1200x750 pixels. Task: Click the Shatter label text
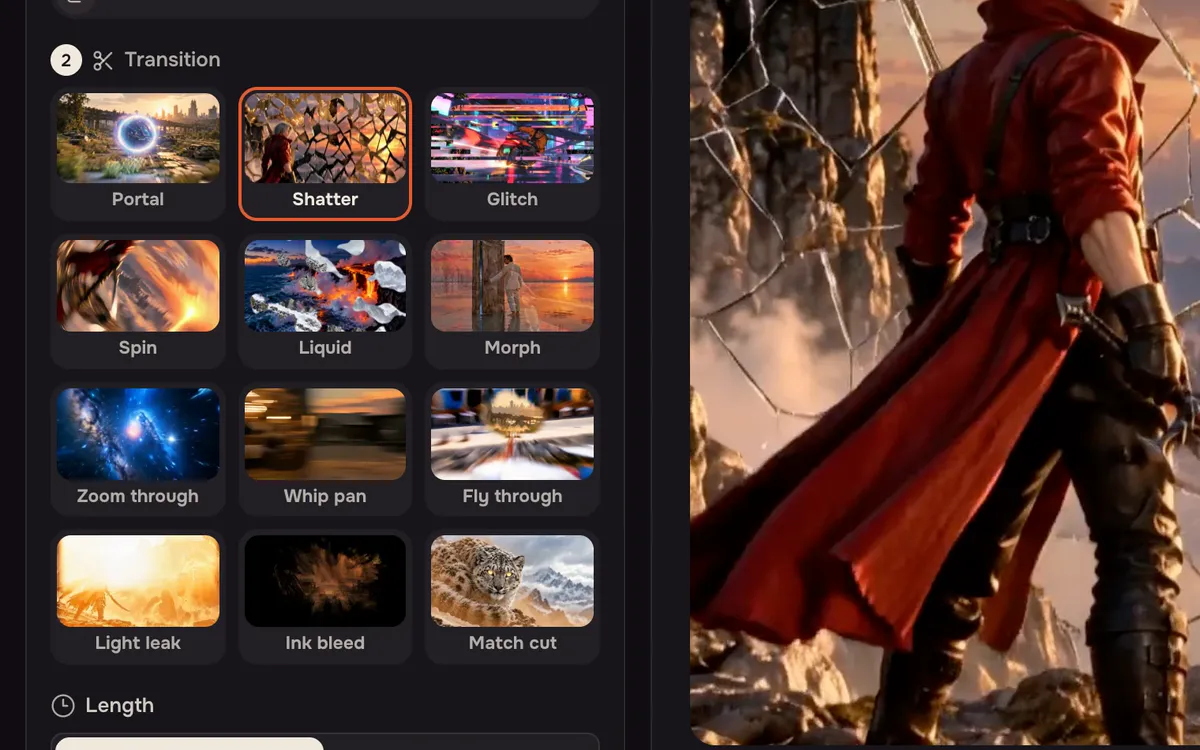pyautogui.click(x=325, y=199)
